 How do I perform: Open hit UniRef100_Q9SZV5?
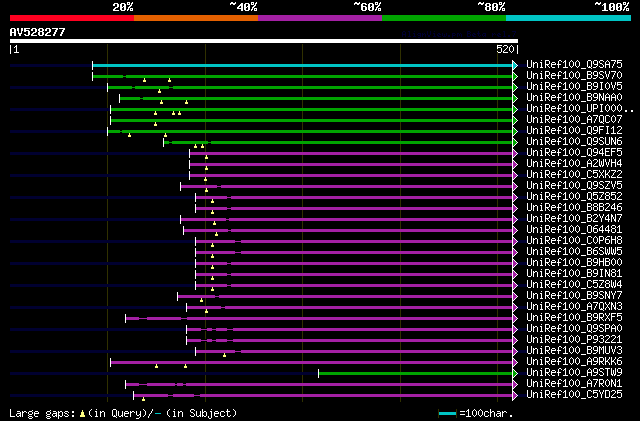[x=574, y=186]
